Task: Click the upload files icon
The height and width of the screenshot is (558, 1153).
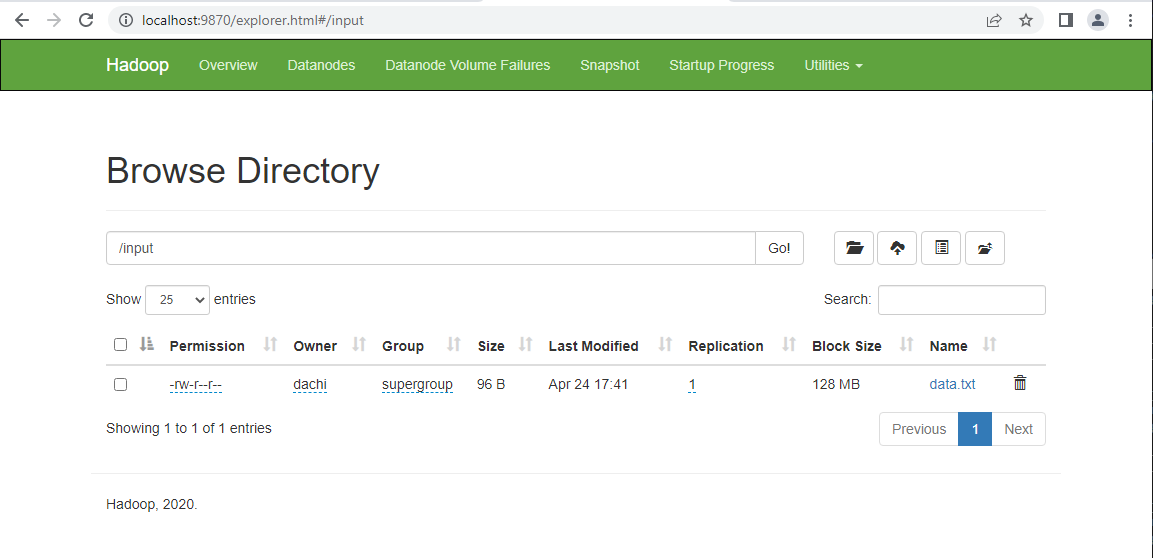Action: tap(897, 248)
